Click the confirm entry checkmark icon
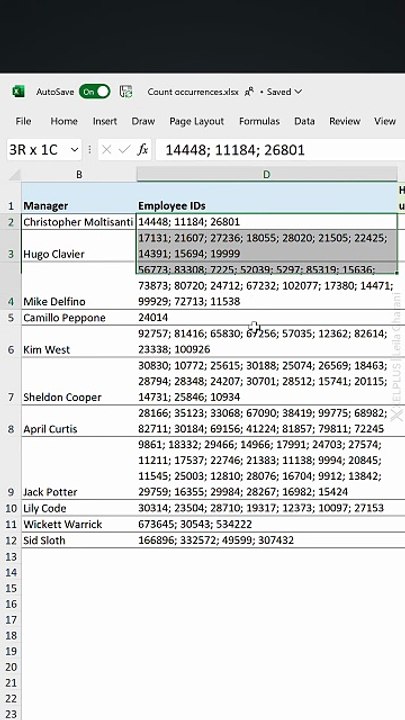 124,150
